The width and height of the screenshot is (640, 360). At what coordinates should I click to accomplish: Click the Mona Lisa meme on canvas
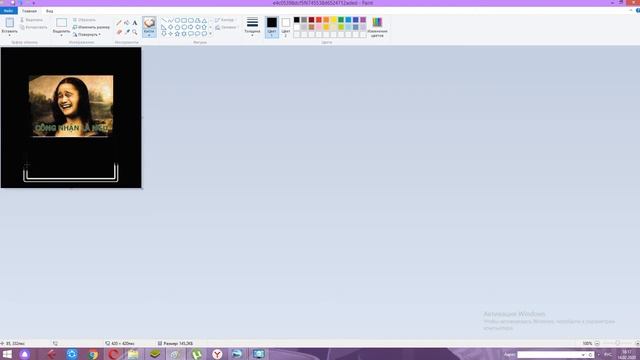tap(71, 106)
